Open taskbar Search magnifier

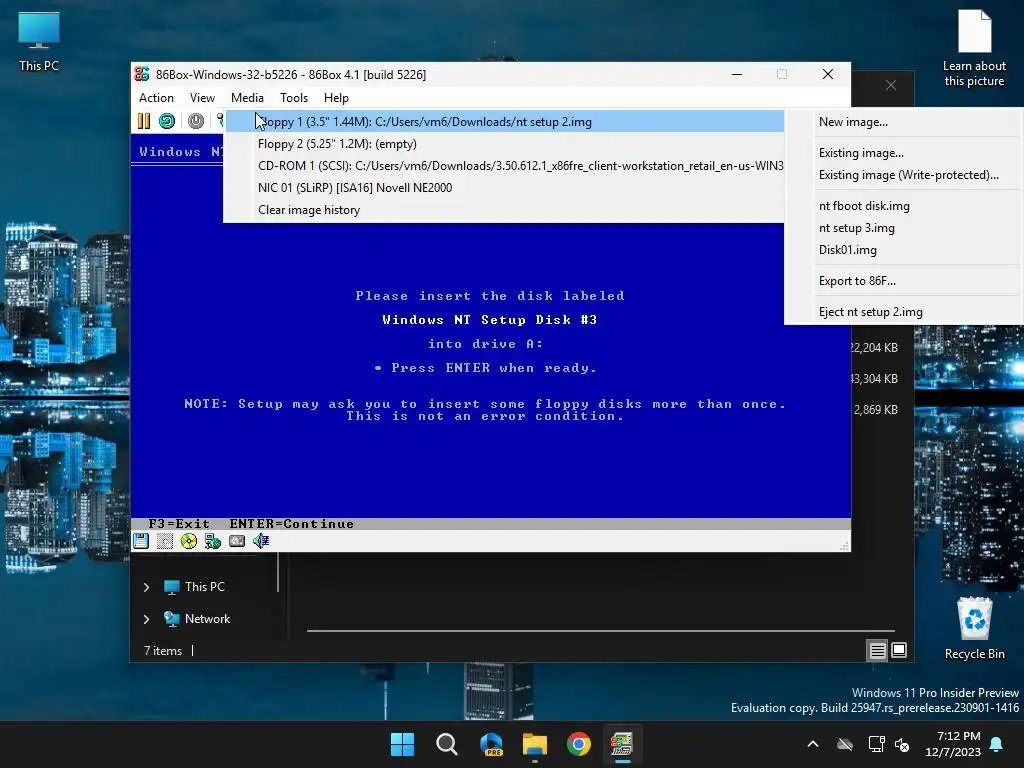447,744
